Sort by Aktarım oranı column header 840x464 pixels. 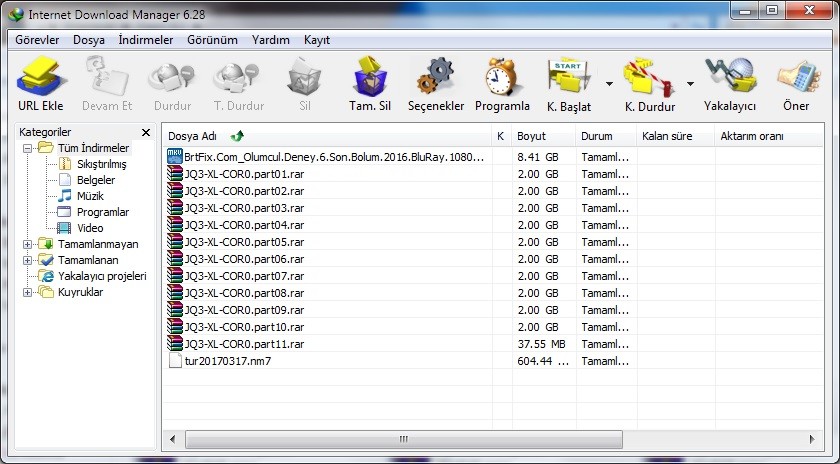tap(768, 136)
